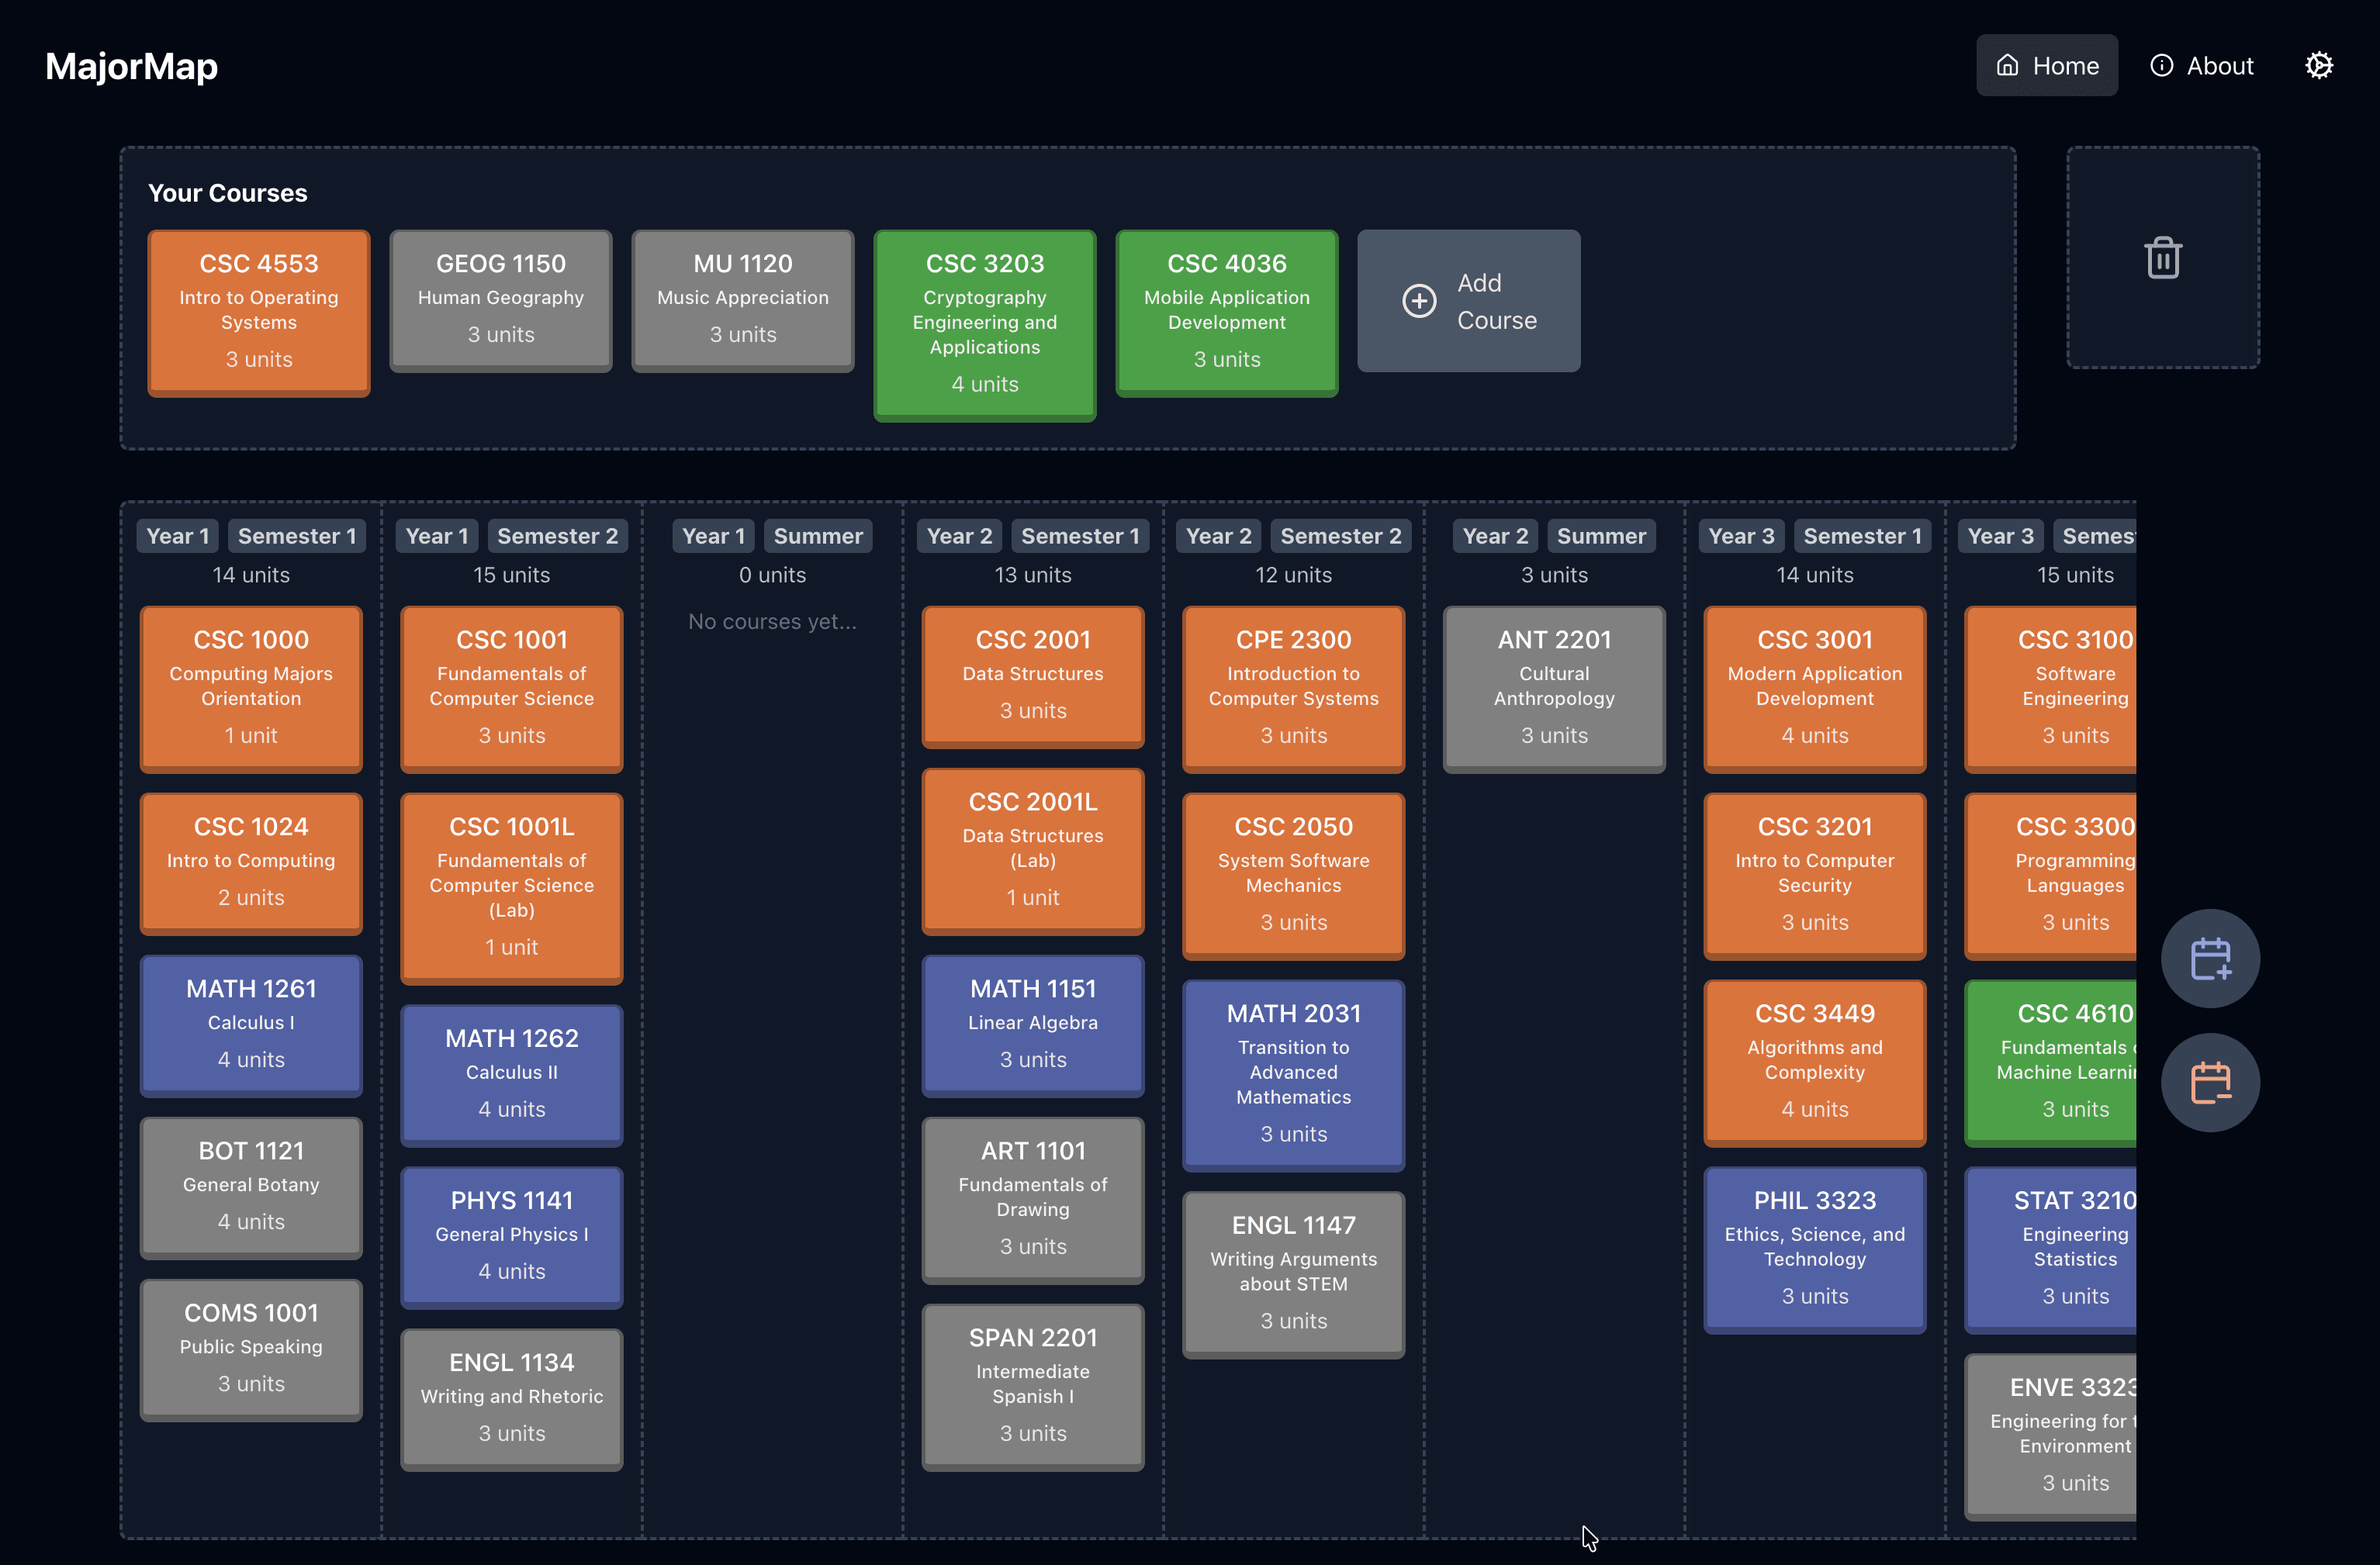The image size is (2380, 1565).
Task: Click the trash can drop zone
Action: [2163, 257]
